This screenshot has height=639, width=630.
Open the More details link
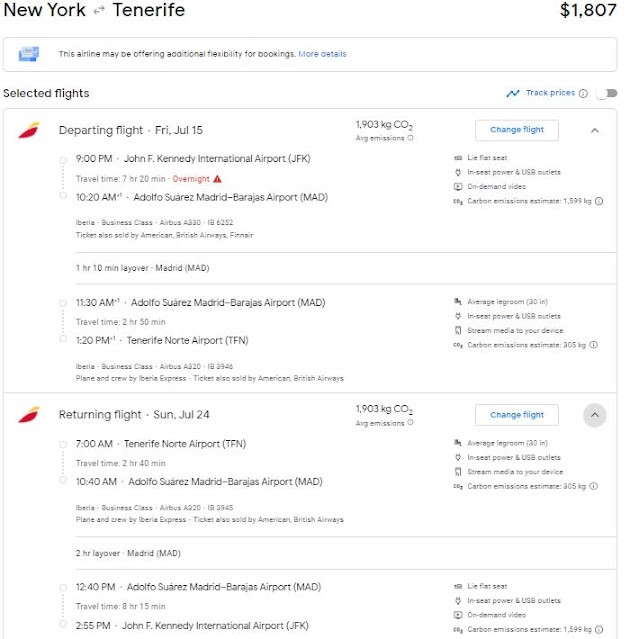322,54
